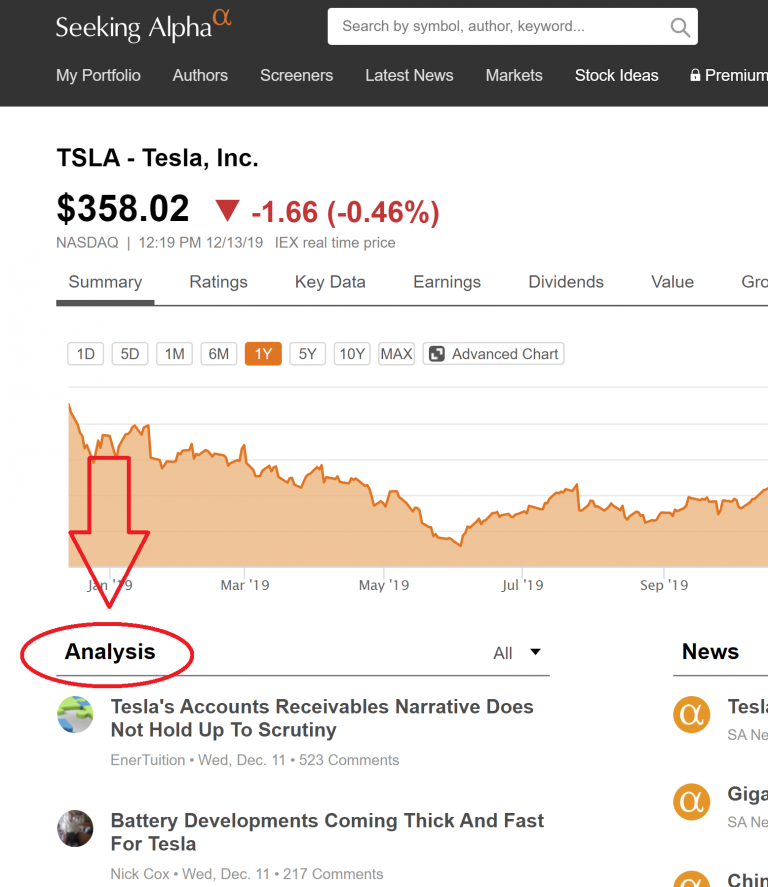Image resolution: width=768 pixels, height=887 pixels.
Task: Open the Seeking Alpha logo home
Action: (144, 26)
